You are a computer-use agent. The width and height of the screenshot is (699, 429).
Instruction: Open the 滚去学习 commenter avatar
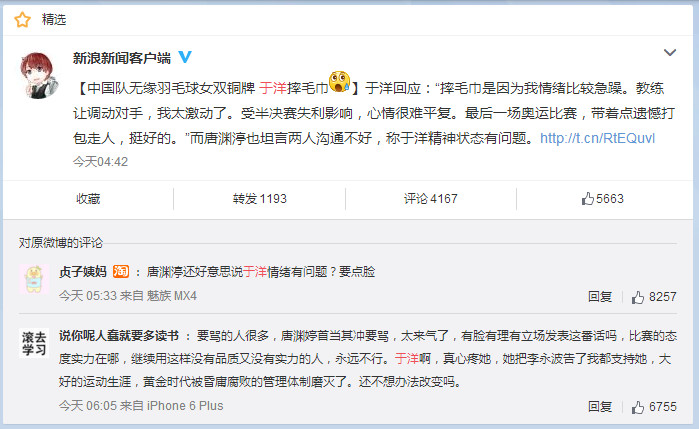click(34, 343)
